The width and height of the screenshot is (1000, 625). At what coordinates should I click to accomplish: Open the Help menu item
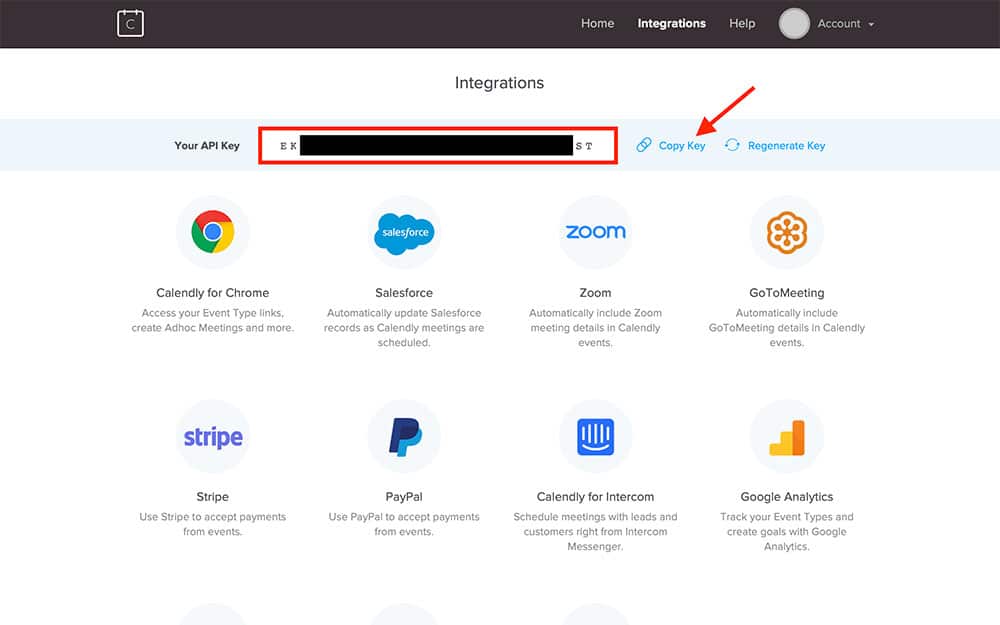pos(742,24)
